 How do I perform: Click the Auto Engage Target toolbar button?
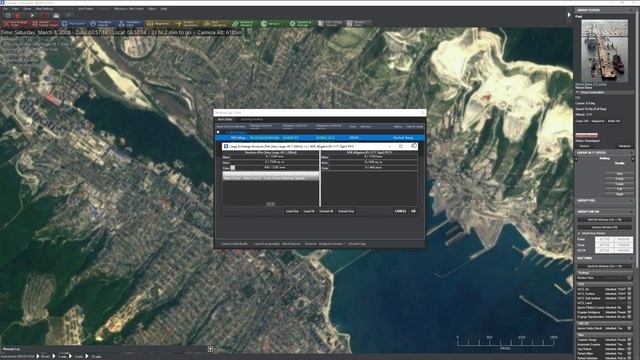(16, 24)
